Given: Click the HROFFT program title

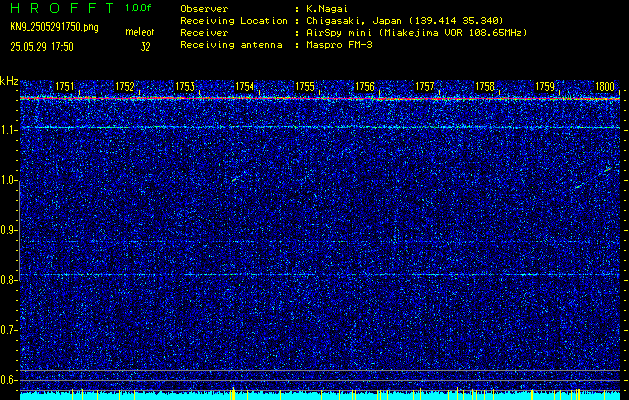Looking at the screenshot, I should tap(62, 8).
